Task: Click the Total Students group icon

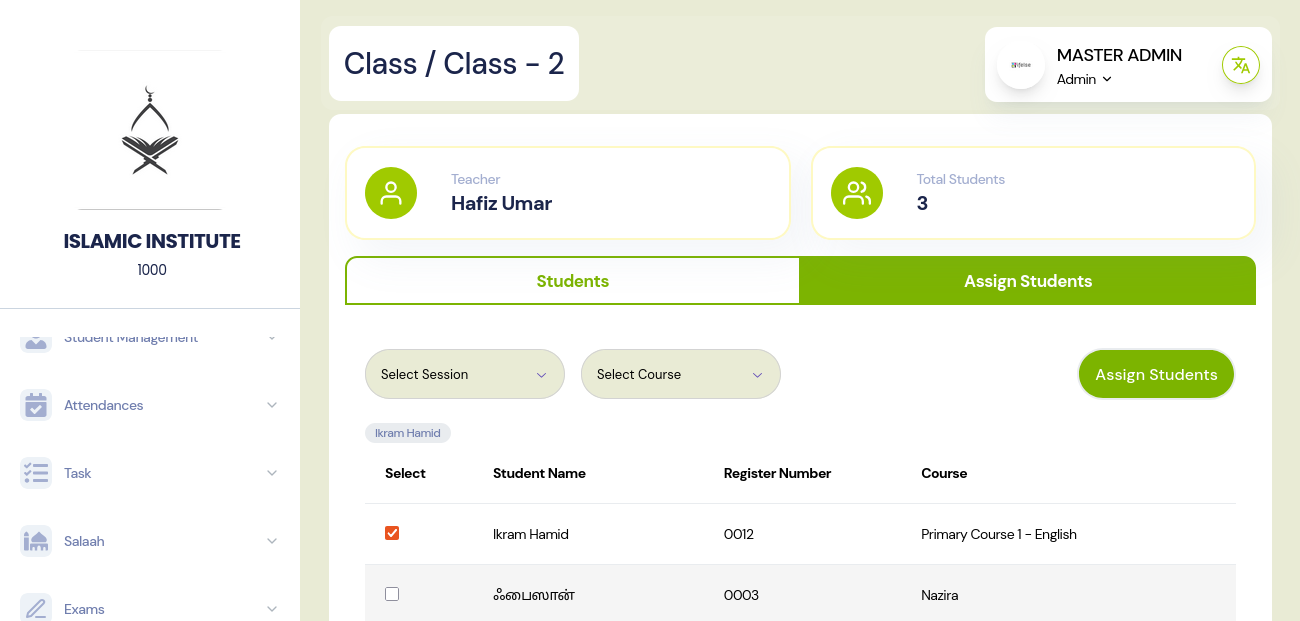Action: [857, 193]
